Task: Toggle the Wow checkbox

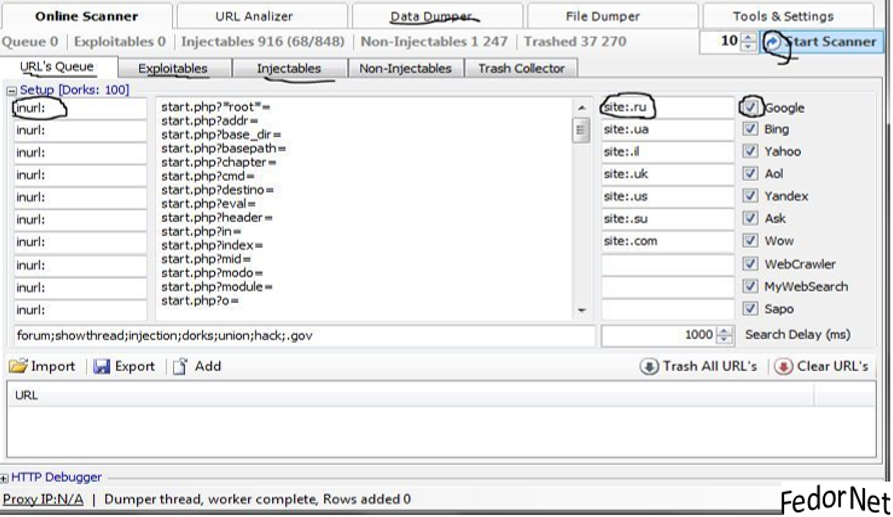Action: tap(751, 240)
